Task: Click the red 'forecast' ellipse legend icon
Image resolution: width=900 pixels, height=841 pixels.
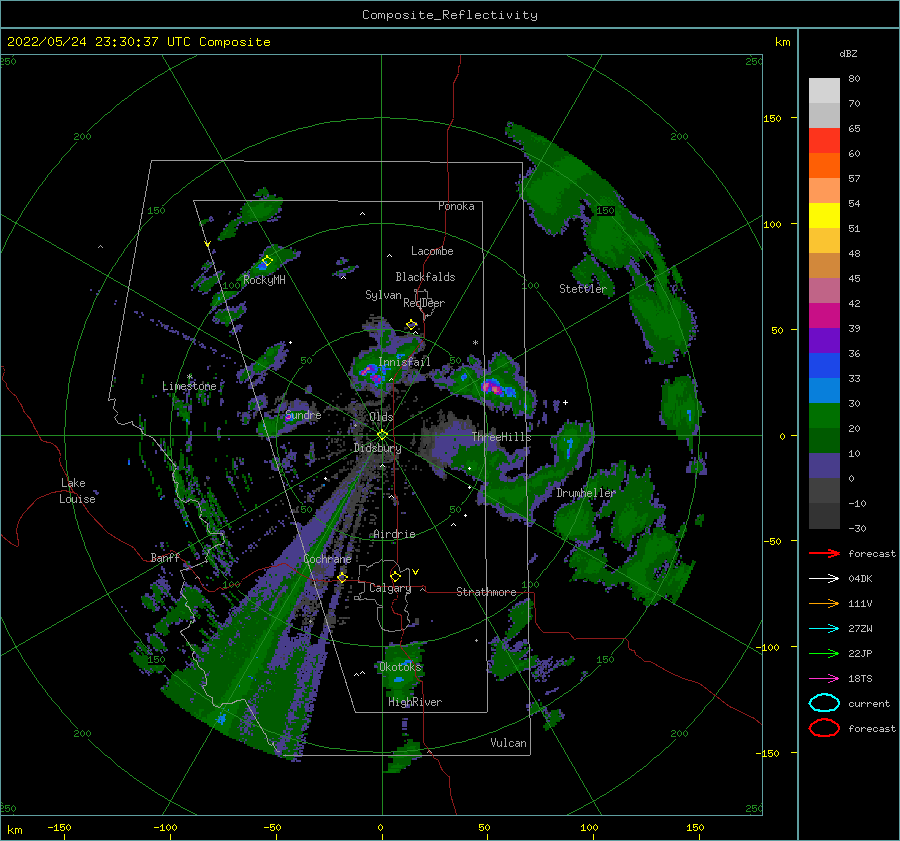Action: point(824,727)
